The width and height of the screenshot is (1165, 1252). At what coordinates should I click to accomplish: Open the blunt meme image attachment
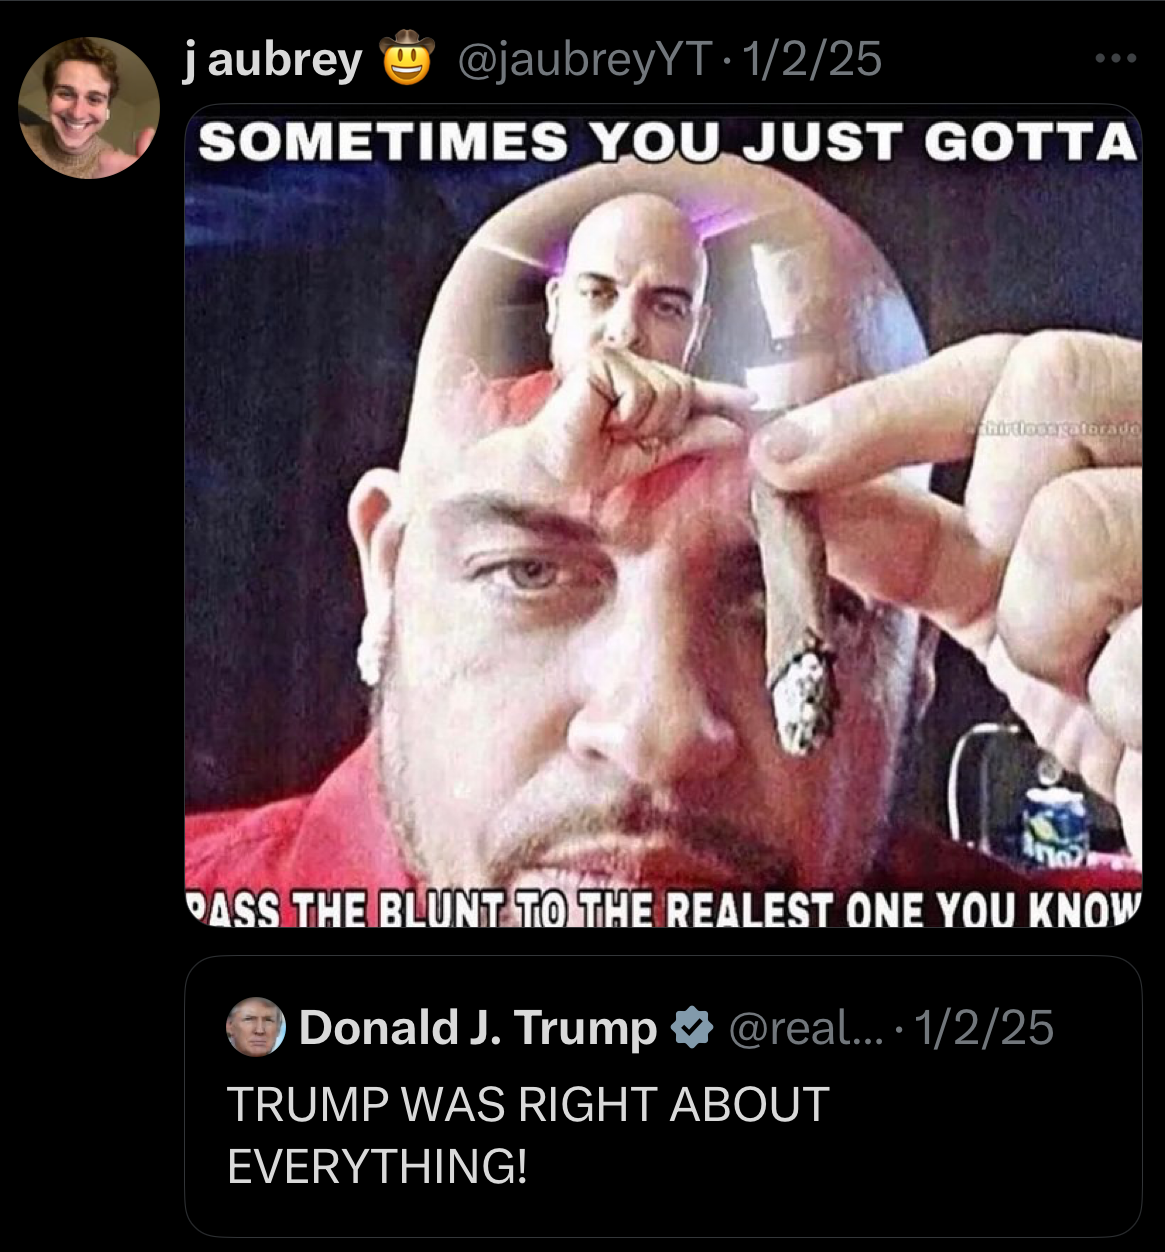click(663, 516)
